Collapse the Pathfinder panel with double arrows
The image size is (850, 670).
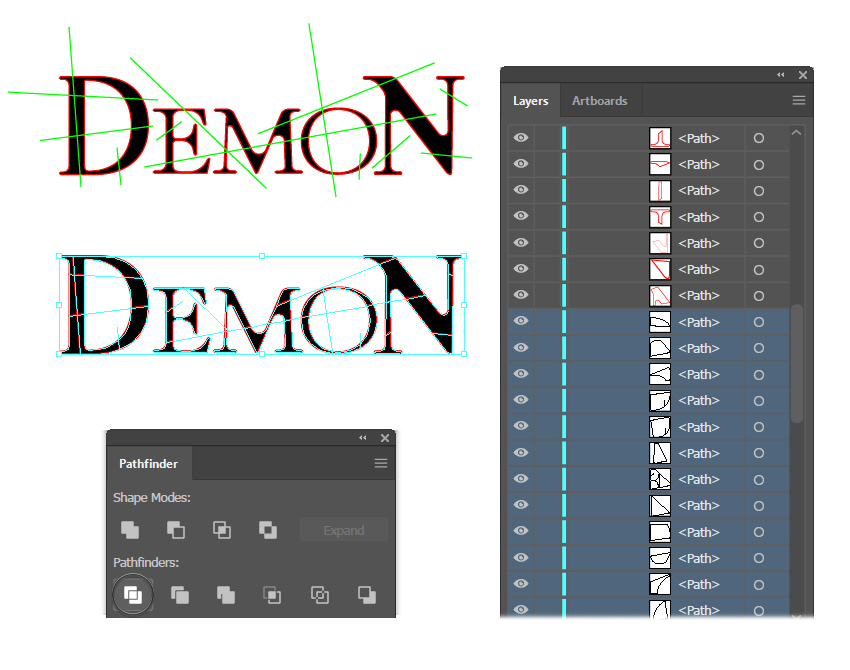tap(363, 438)
